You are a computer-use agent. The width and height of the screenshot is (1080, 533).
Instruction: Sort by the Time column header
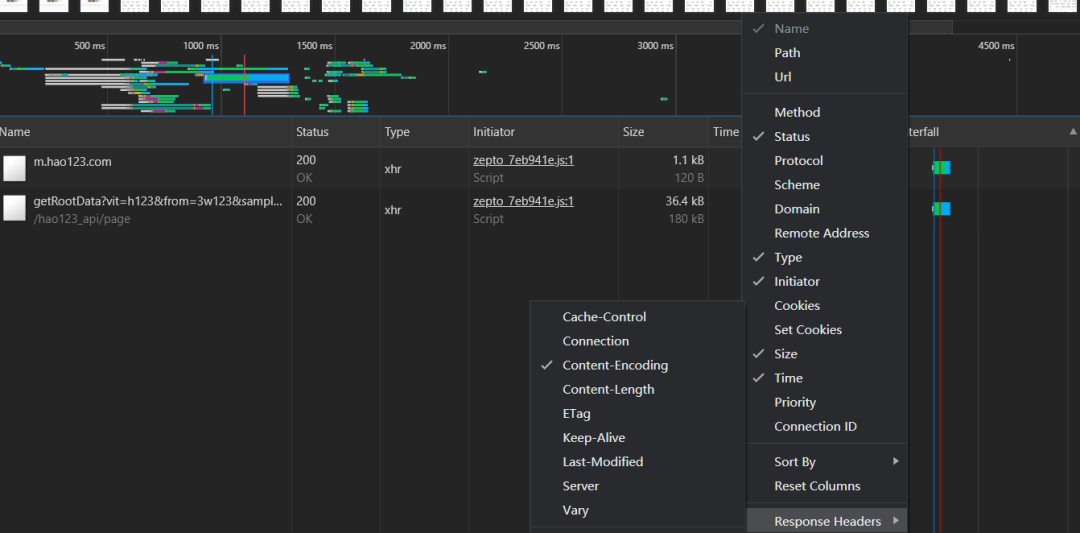(725, 132)
